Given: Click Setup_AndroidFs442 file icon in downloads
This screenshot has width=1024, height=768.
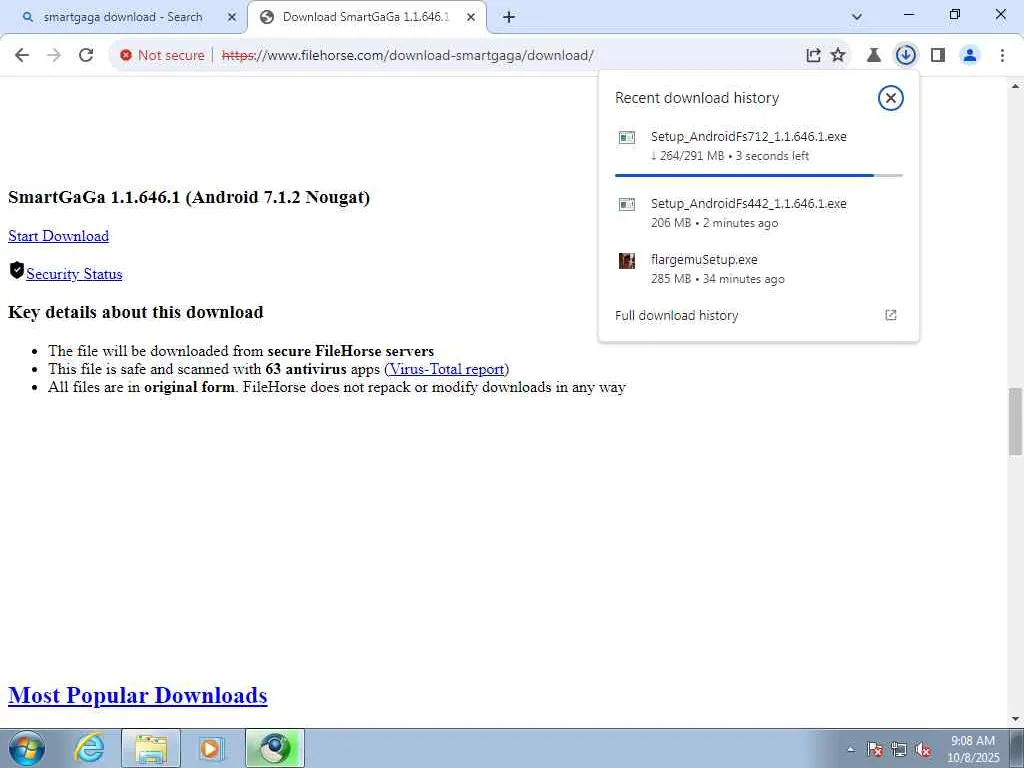Looking at the screenshot, I should coord(626,205).
